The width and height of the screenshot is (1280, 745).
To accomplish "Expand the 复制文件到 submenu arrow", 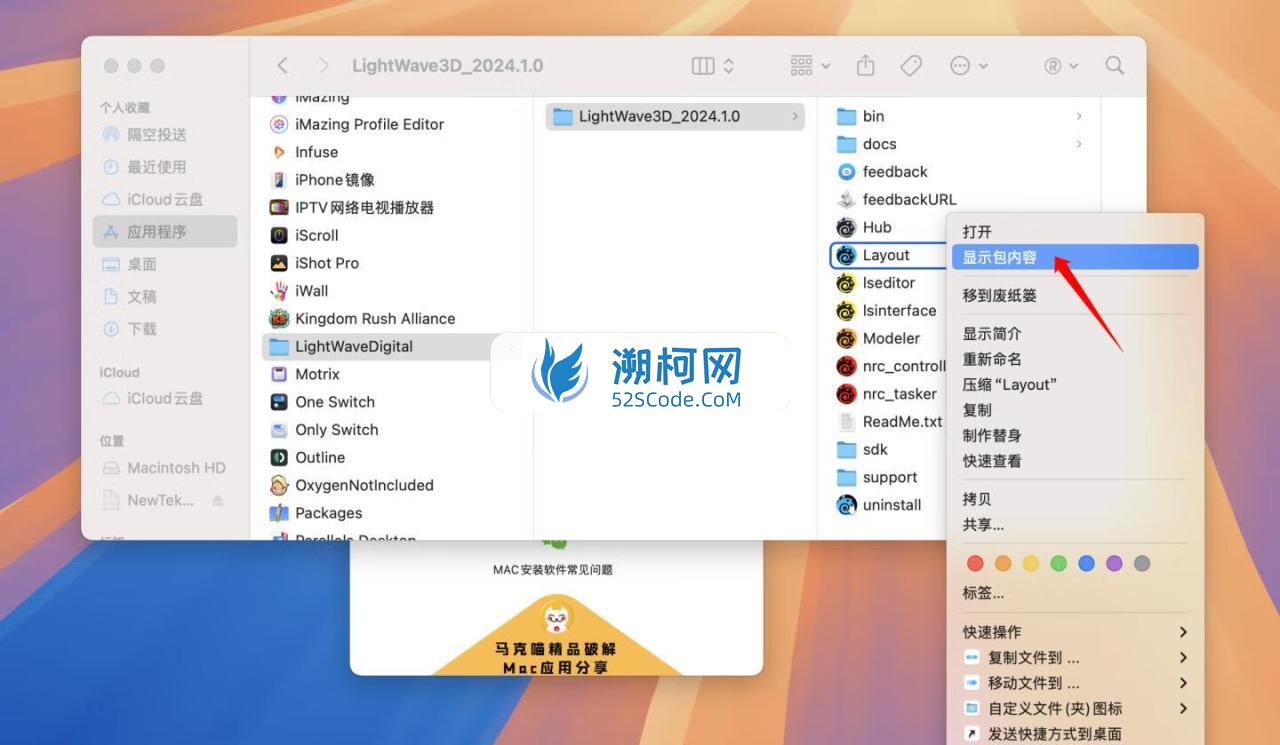I will coord(1183,658).
